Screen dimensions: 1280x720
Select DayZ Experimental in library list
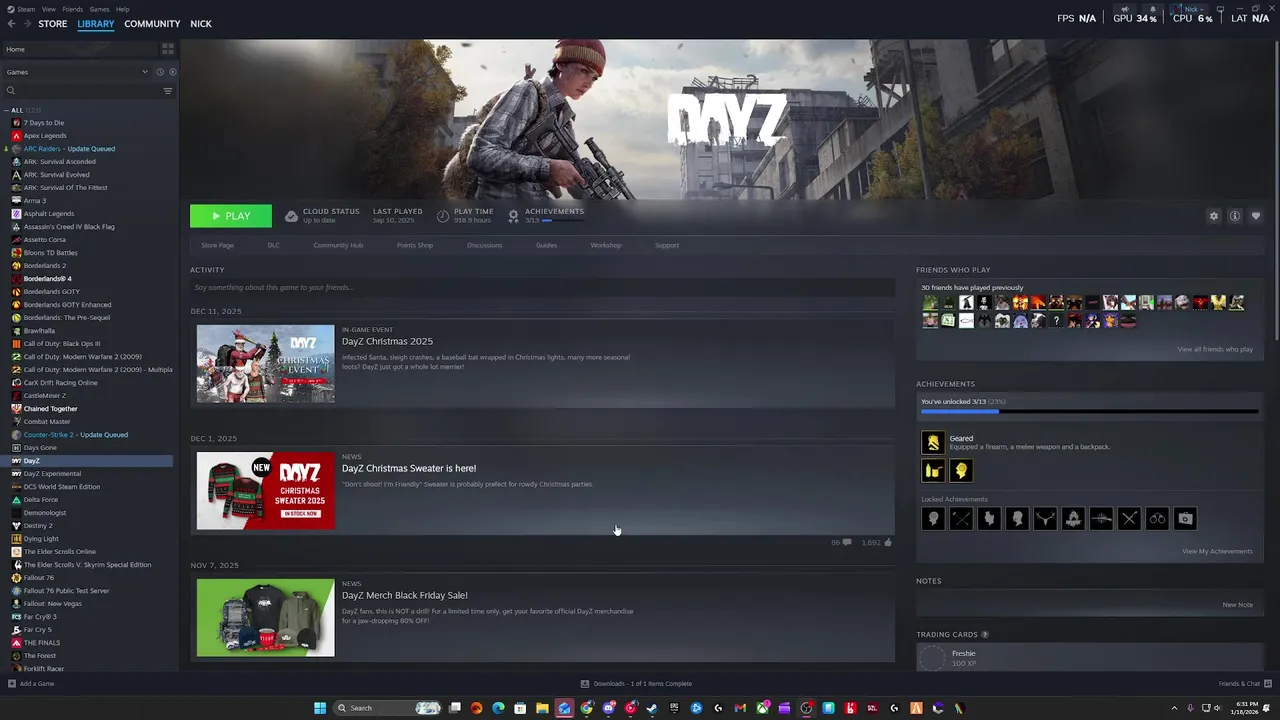pos(52,474)
